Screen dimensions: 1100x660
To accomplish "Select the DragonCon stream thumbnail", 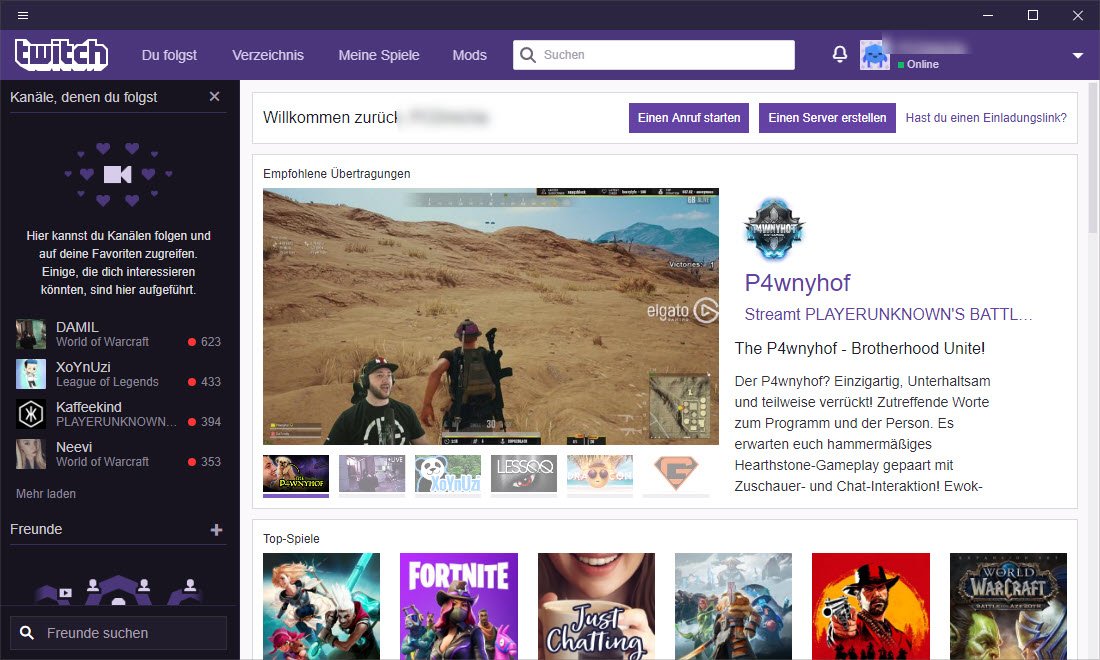I will tap(600, 473).
